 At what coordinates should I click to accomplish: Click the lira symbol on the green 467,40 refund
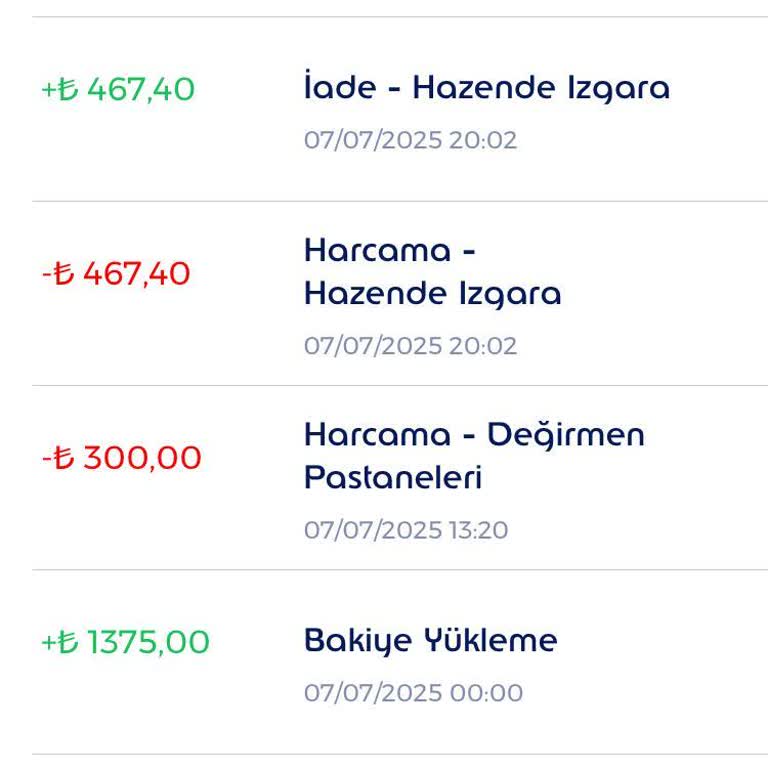[69, 90]
